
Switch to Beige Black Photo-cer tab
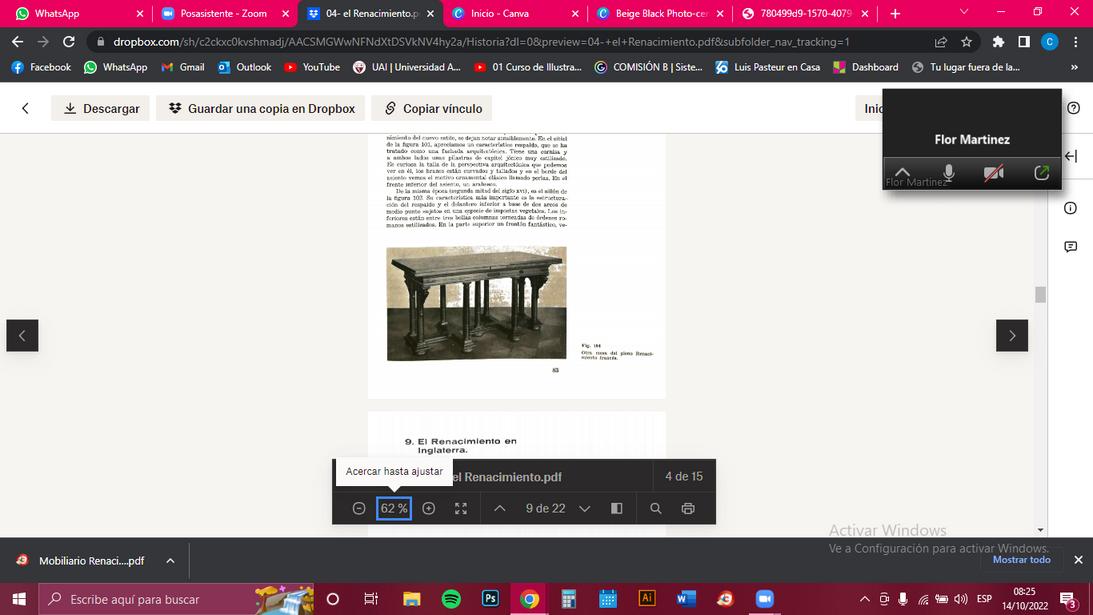662,13
